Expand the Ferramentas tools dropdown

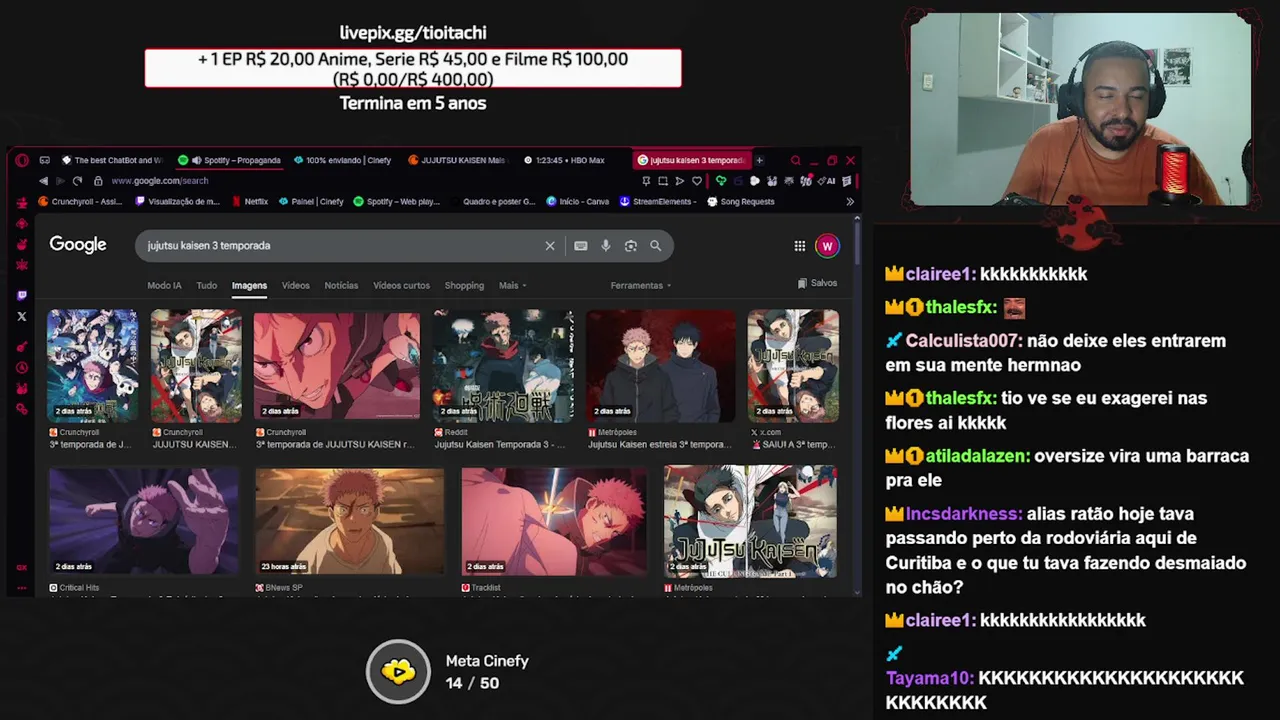[640, 286]
